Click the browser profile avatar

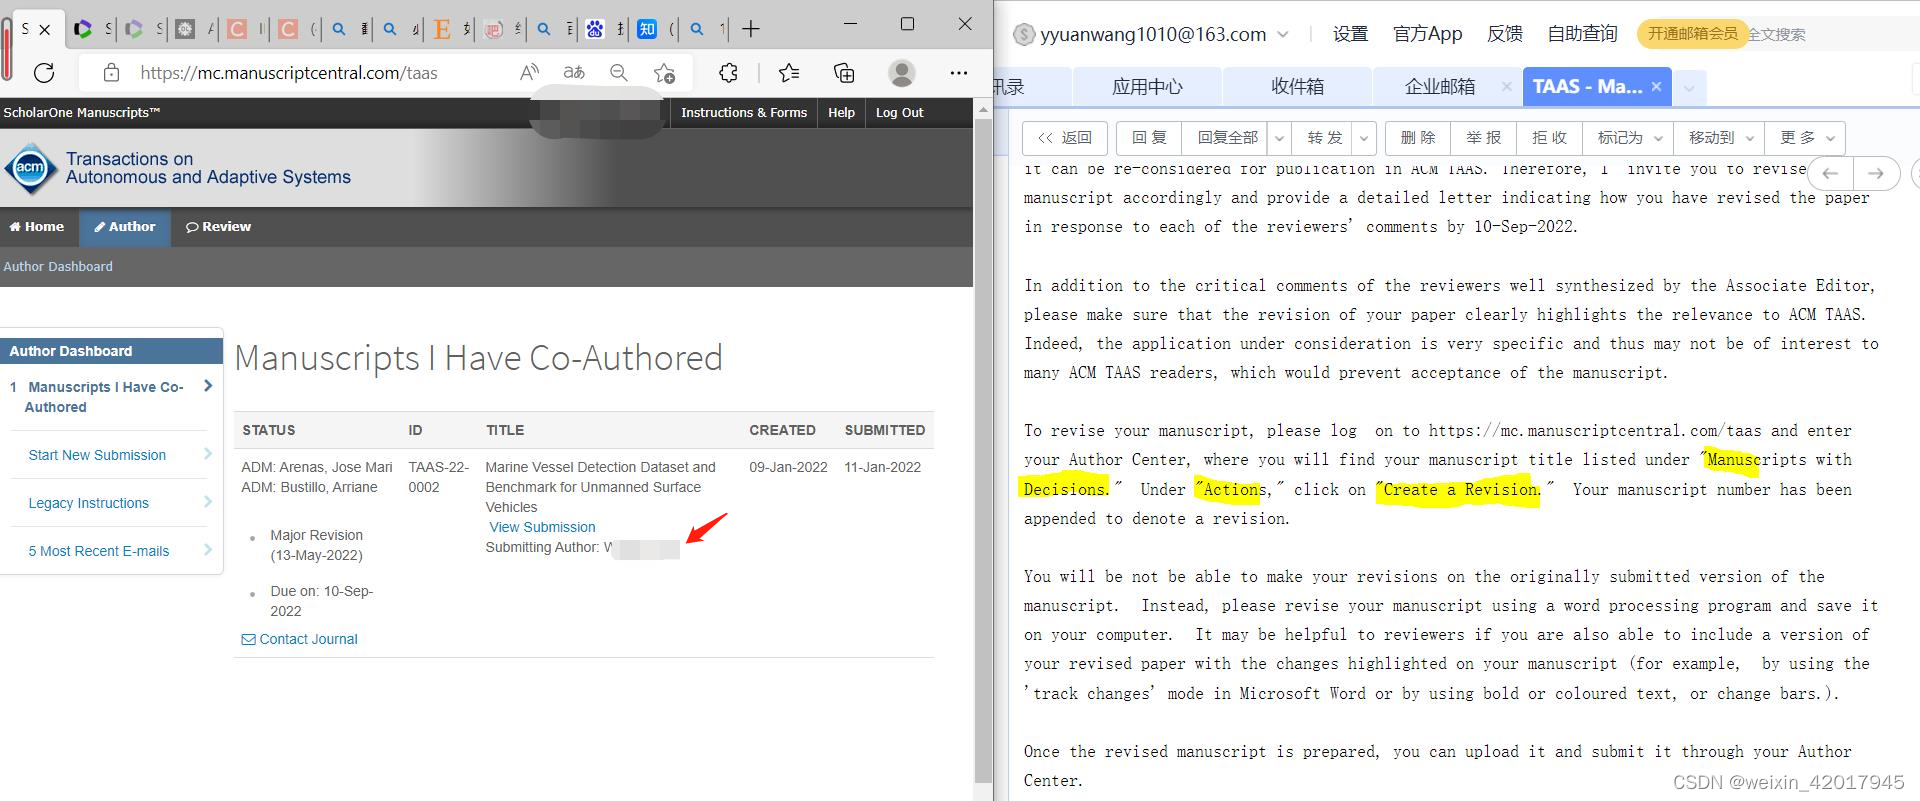coord(902,72)
